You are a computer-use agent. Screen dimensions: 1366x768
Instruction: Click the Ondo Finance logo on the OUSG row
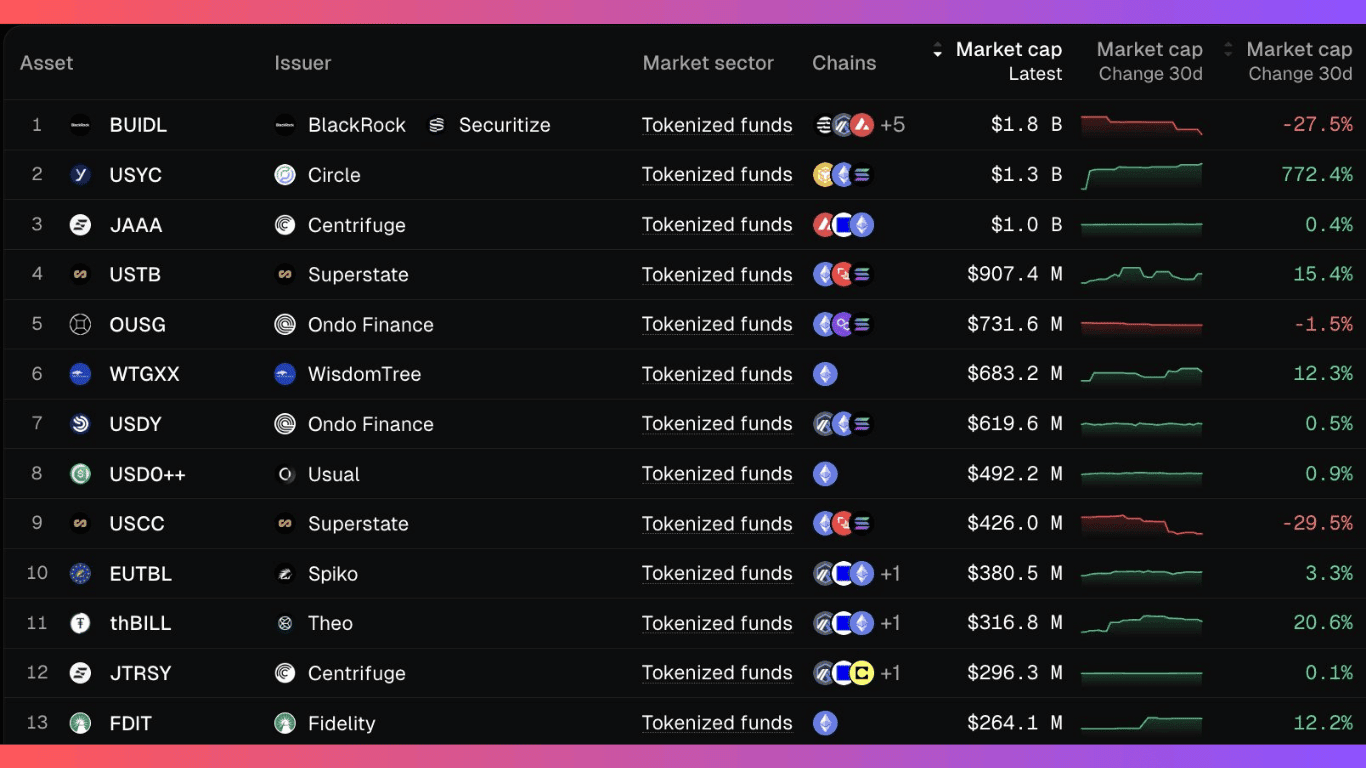(x=283, y=325)
